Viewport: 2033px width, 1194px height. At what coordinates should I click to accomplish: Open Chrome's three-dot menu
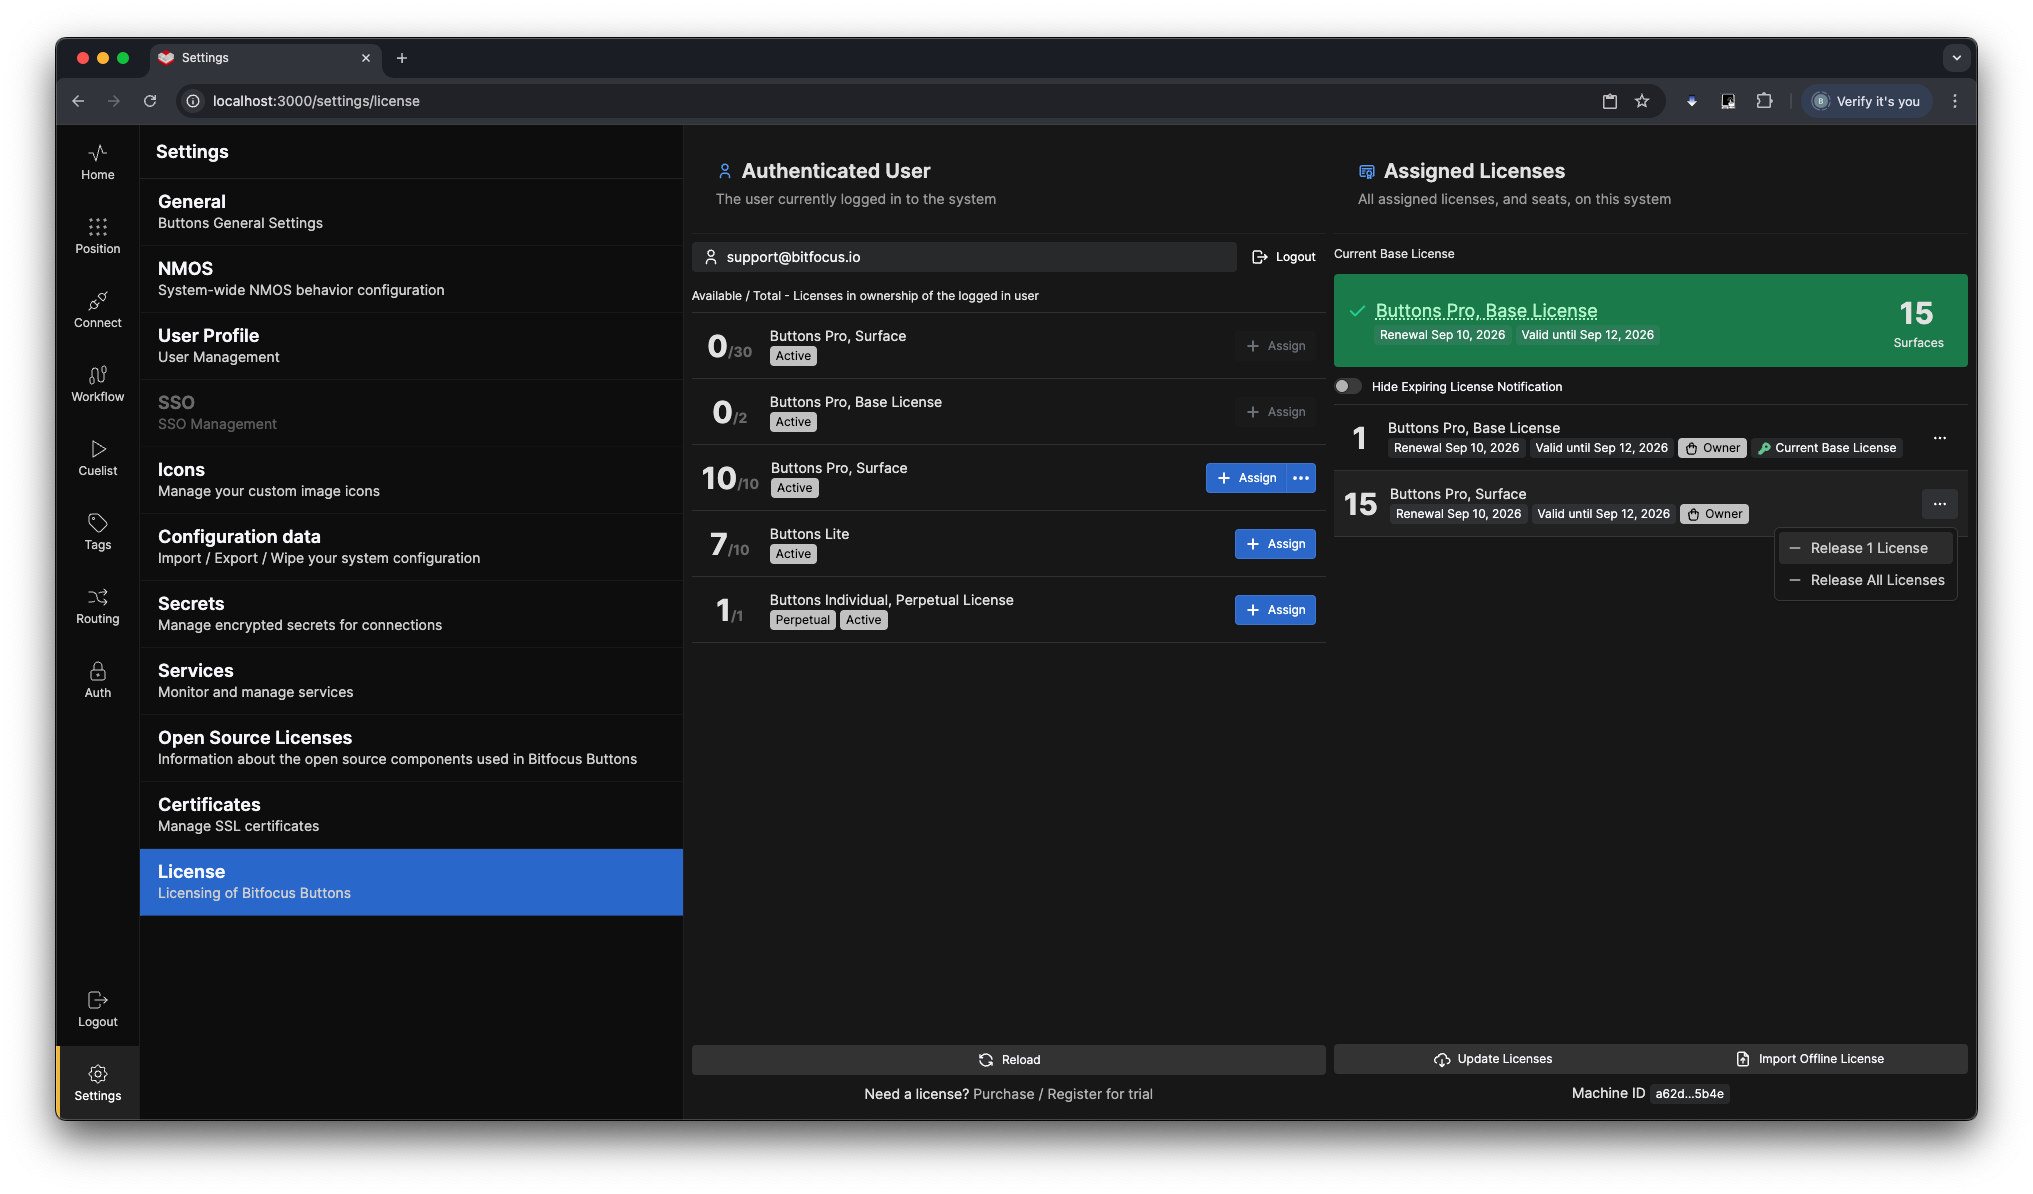(1955, 101)
